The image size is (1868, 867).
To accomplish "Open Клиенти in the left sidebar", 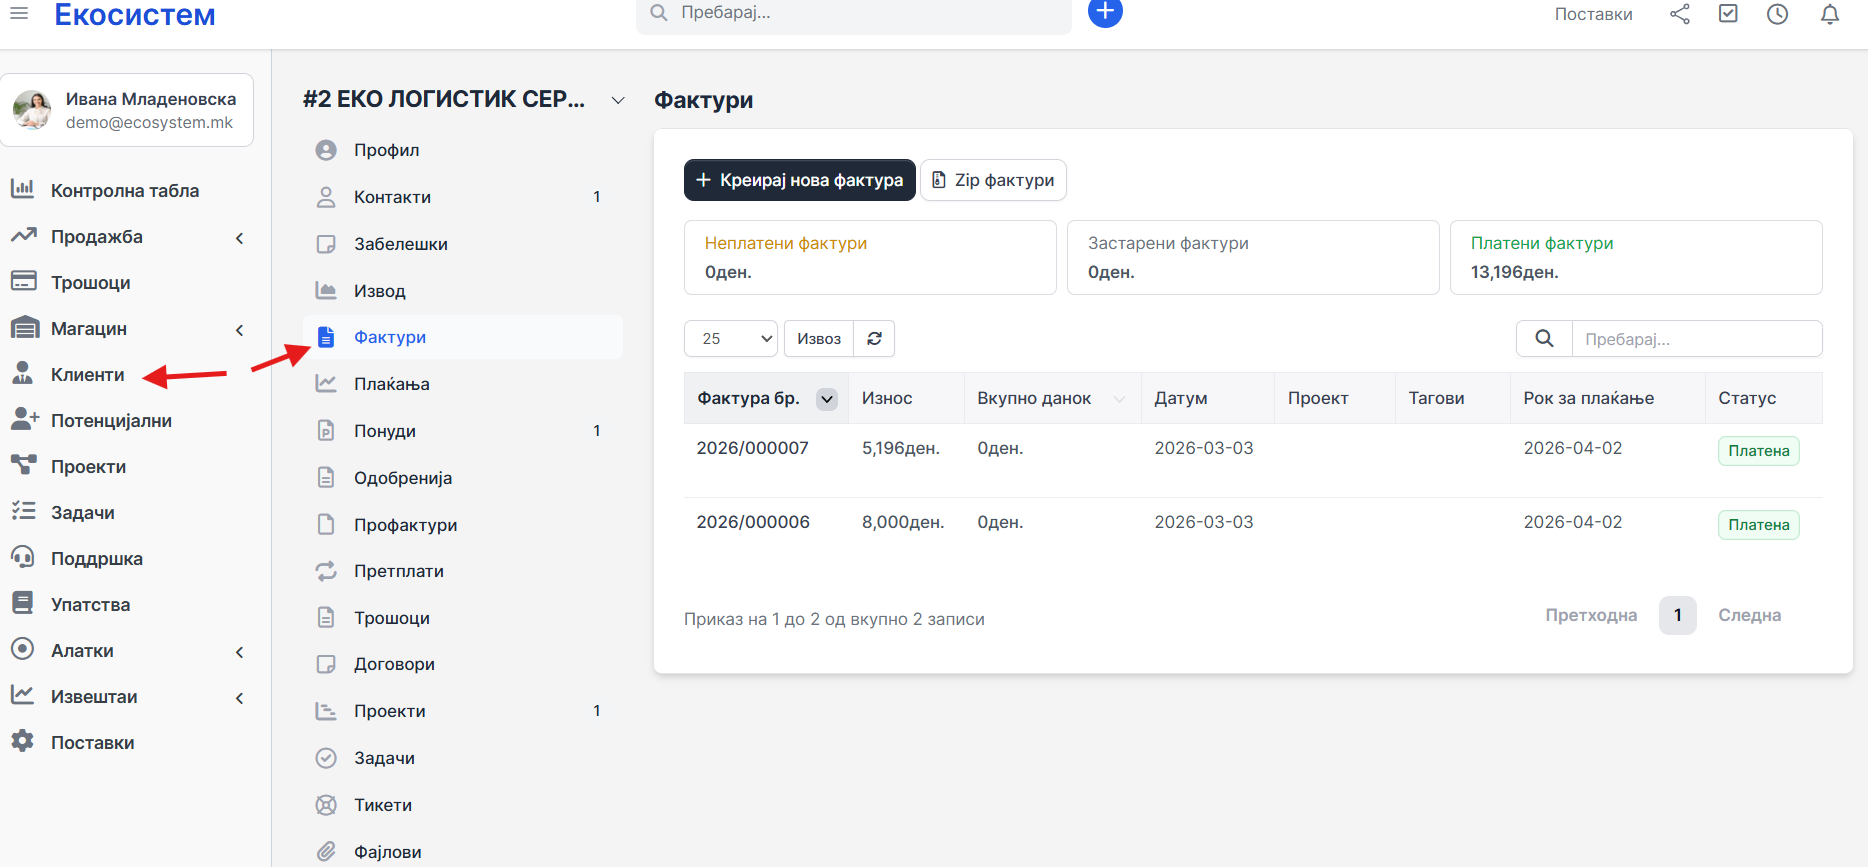I will [87, 375].
